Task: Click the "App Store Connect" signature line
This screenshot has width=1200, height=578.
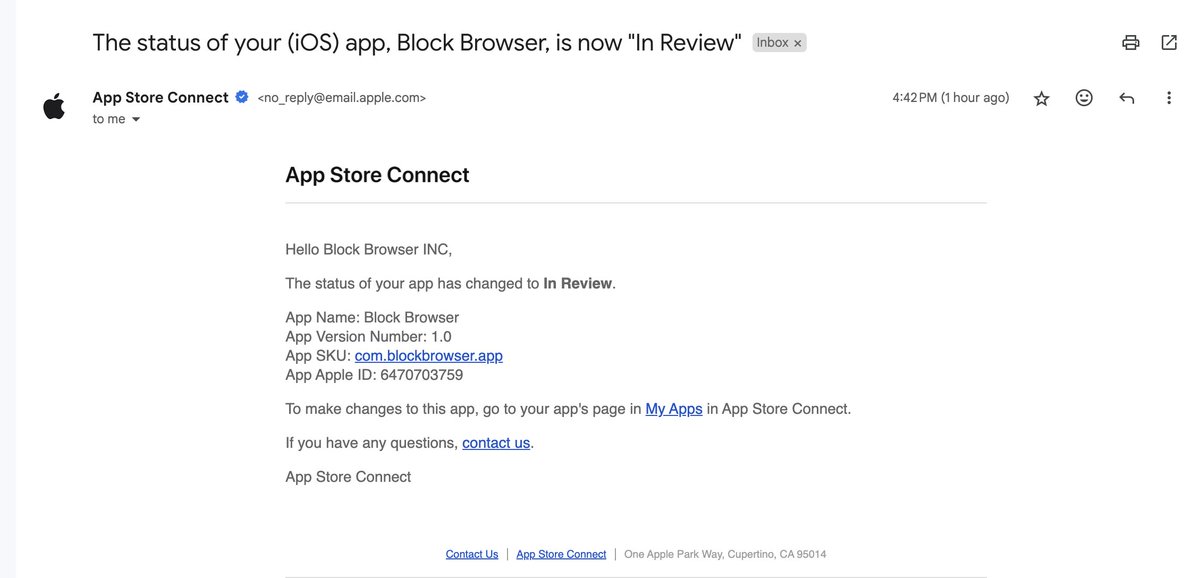Action: pos(348,477)
